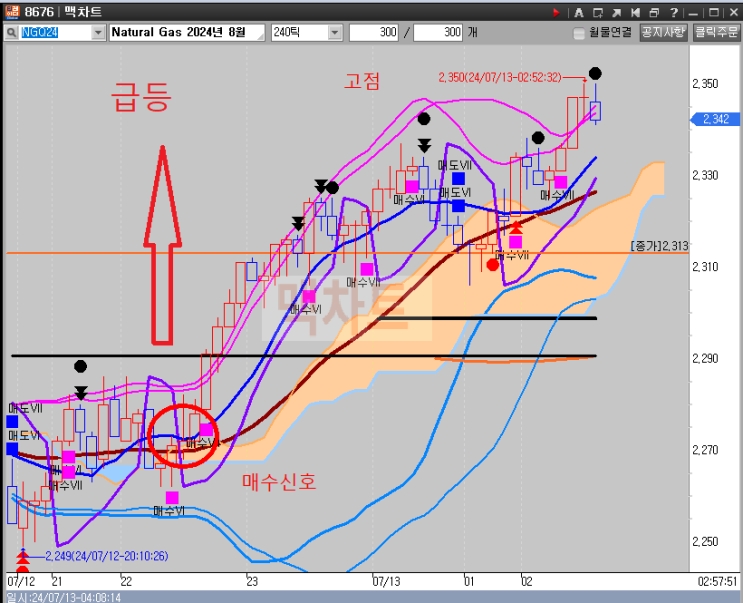Click the screen capture icon next to the A icon
This screenshot has width=743, height=603.
click(x=598, y=12)
